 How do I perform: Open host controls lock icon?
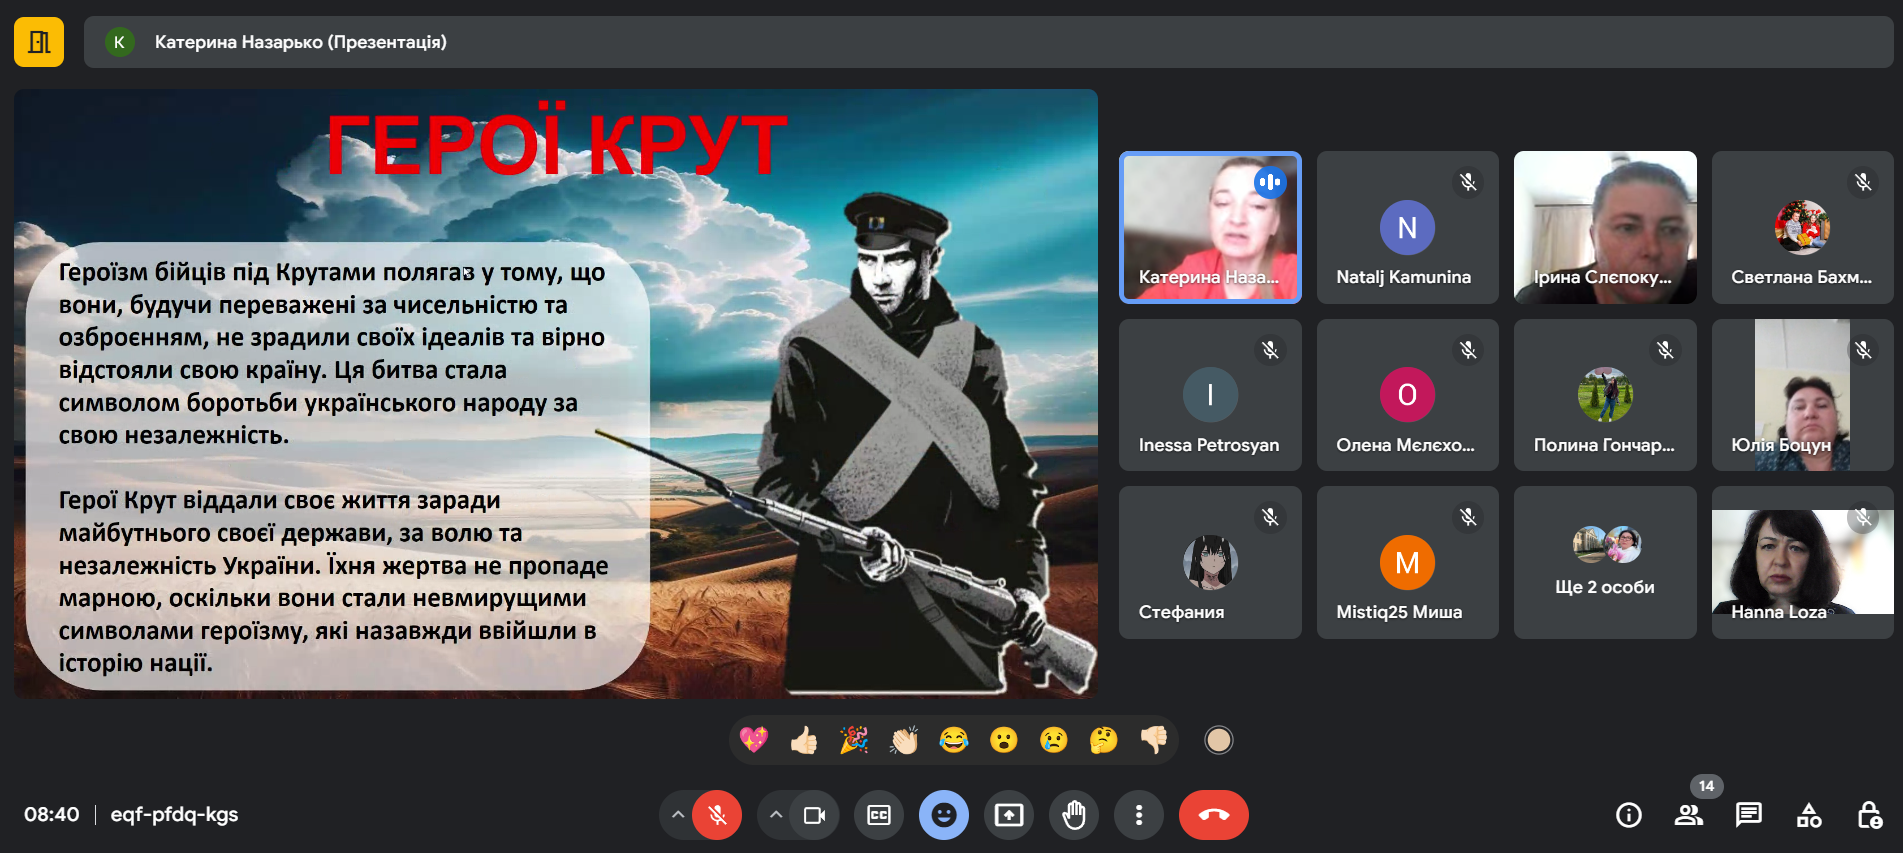pyautogui.click(x=1868, y=815)
